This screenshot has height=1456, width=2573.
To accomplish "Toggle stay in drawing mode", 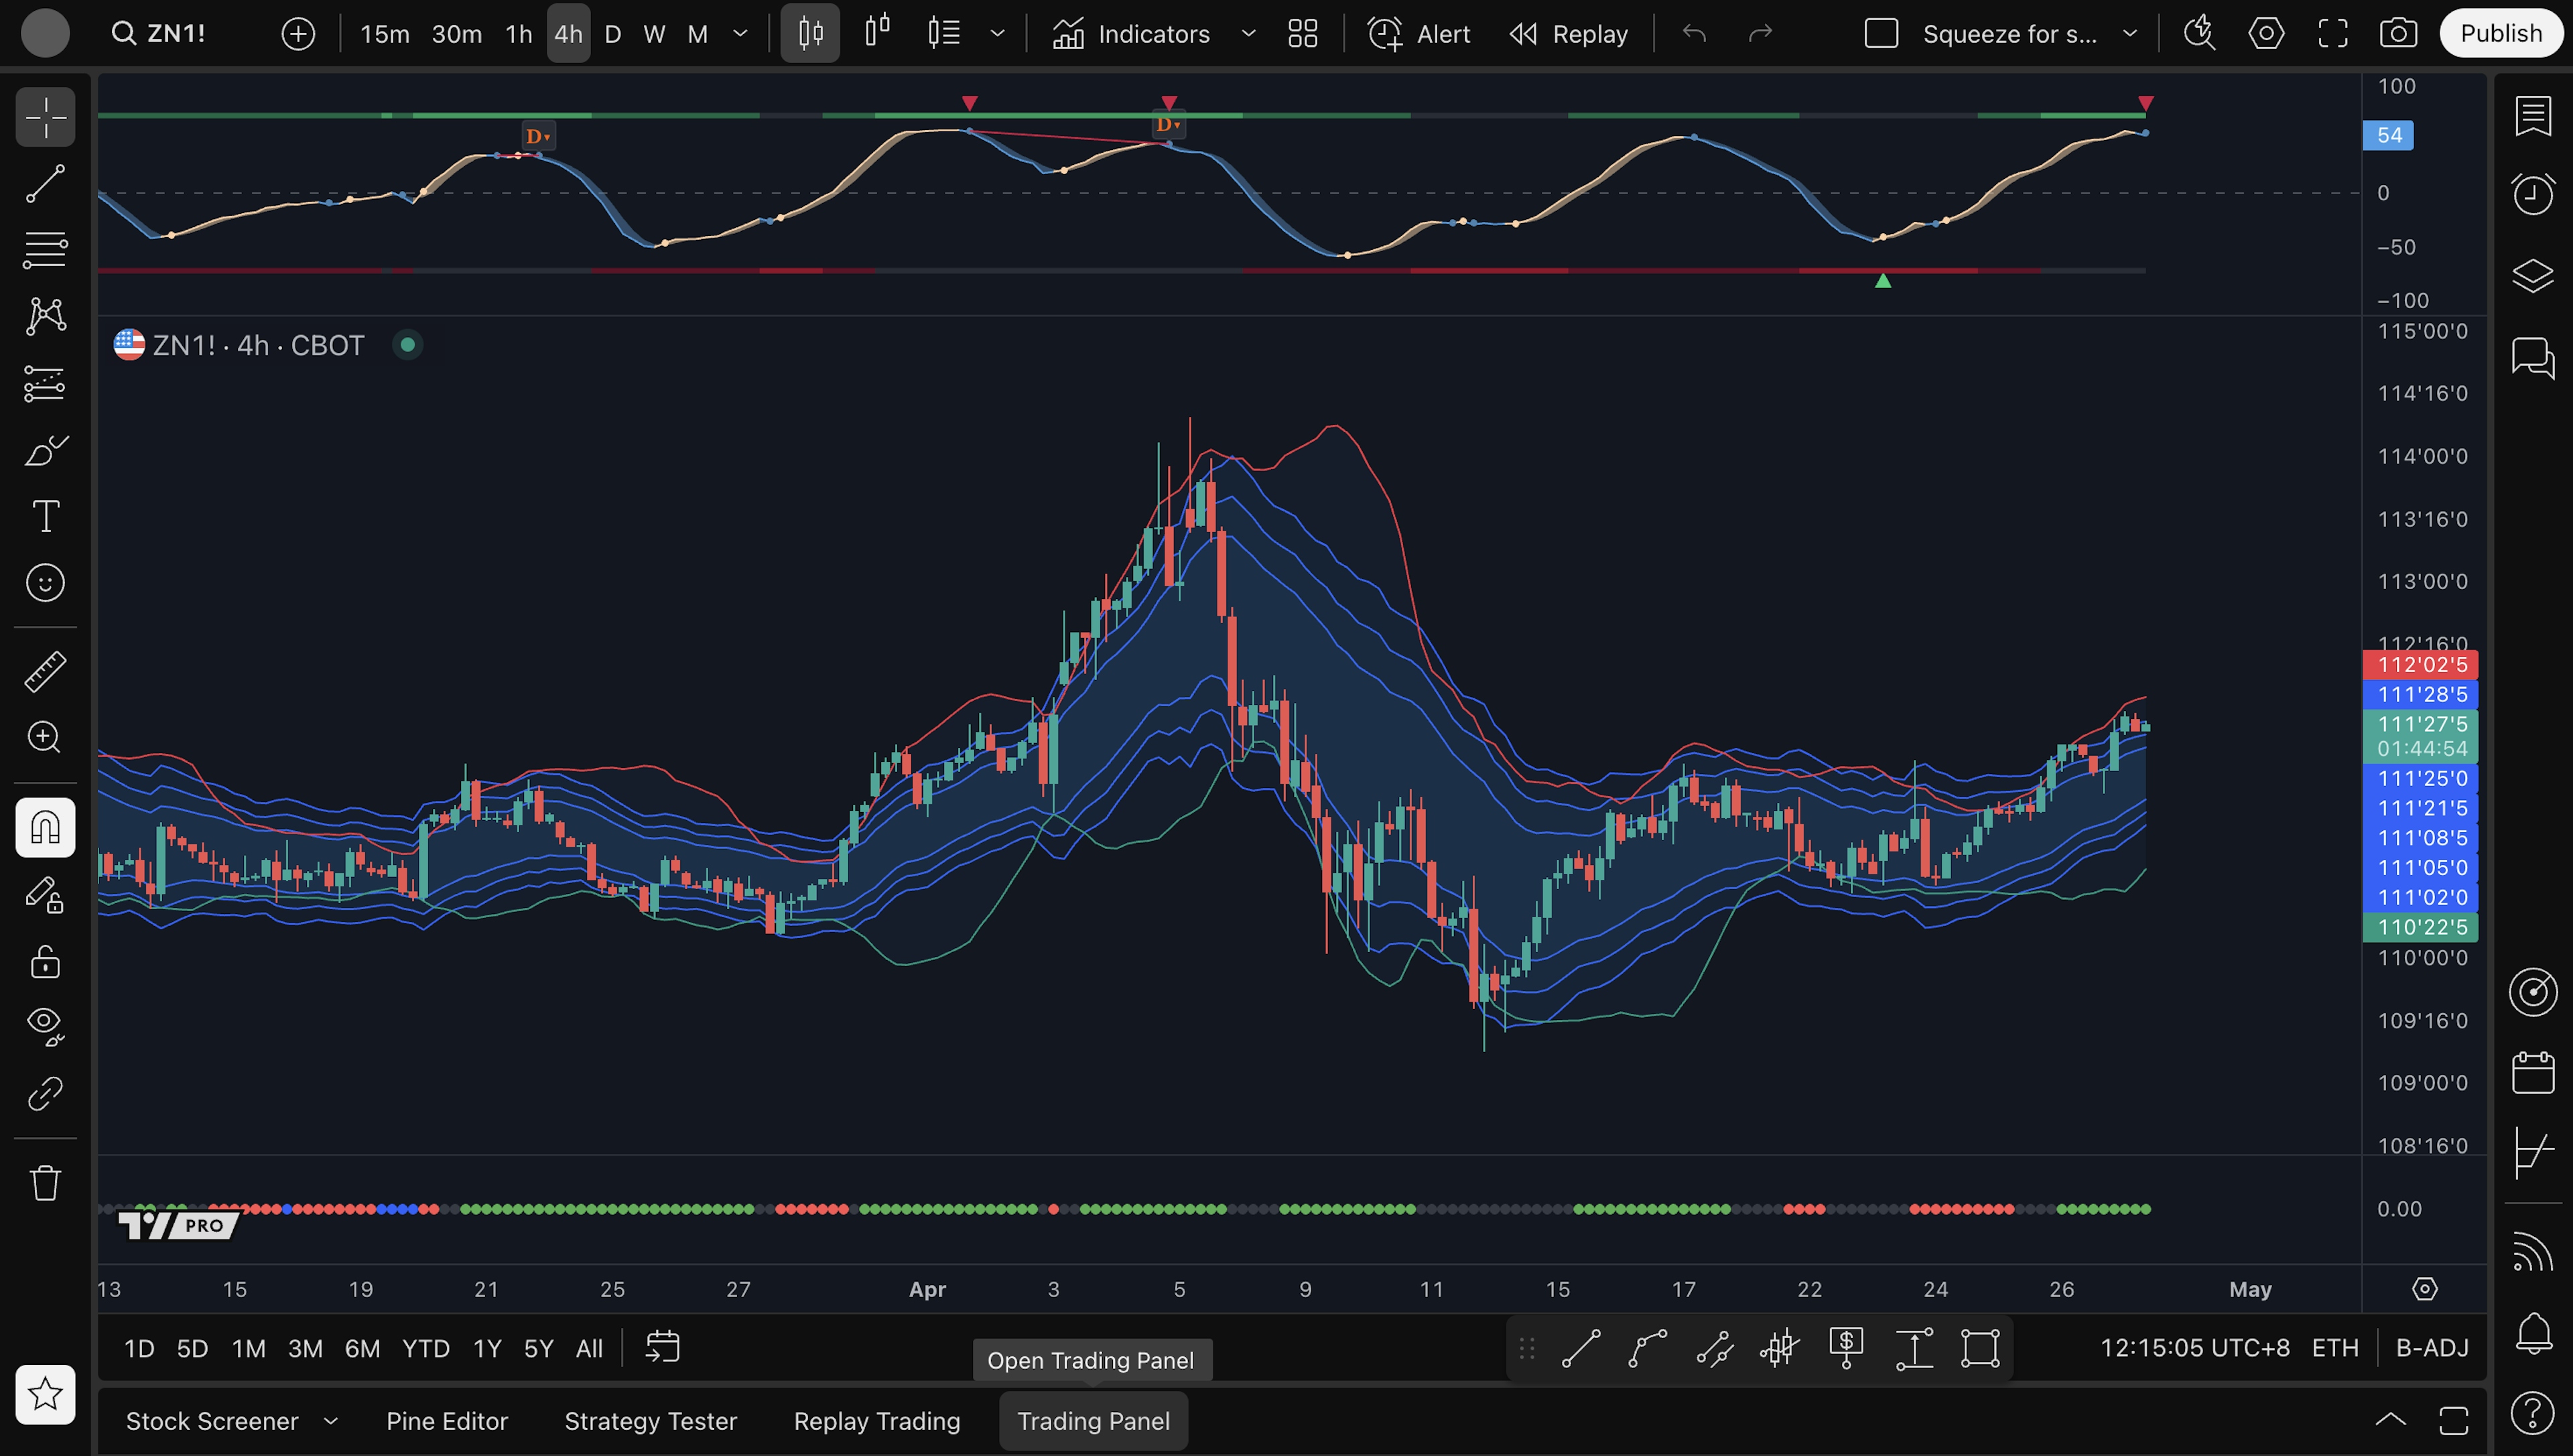I will coord(45,894).
